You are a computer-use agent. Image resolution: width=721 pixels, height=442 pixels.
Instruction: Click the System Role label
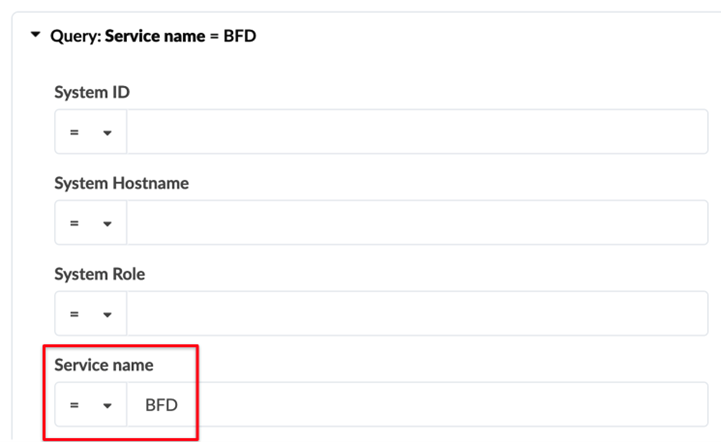pos(99,274)
